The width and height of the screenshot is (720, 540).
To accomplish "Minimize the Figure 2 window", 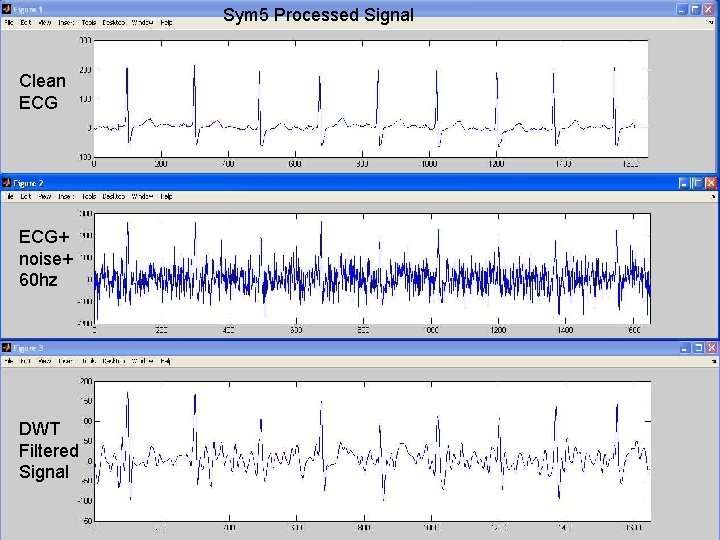I will pos(684,184).
